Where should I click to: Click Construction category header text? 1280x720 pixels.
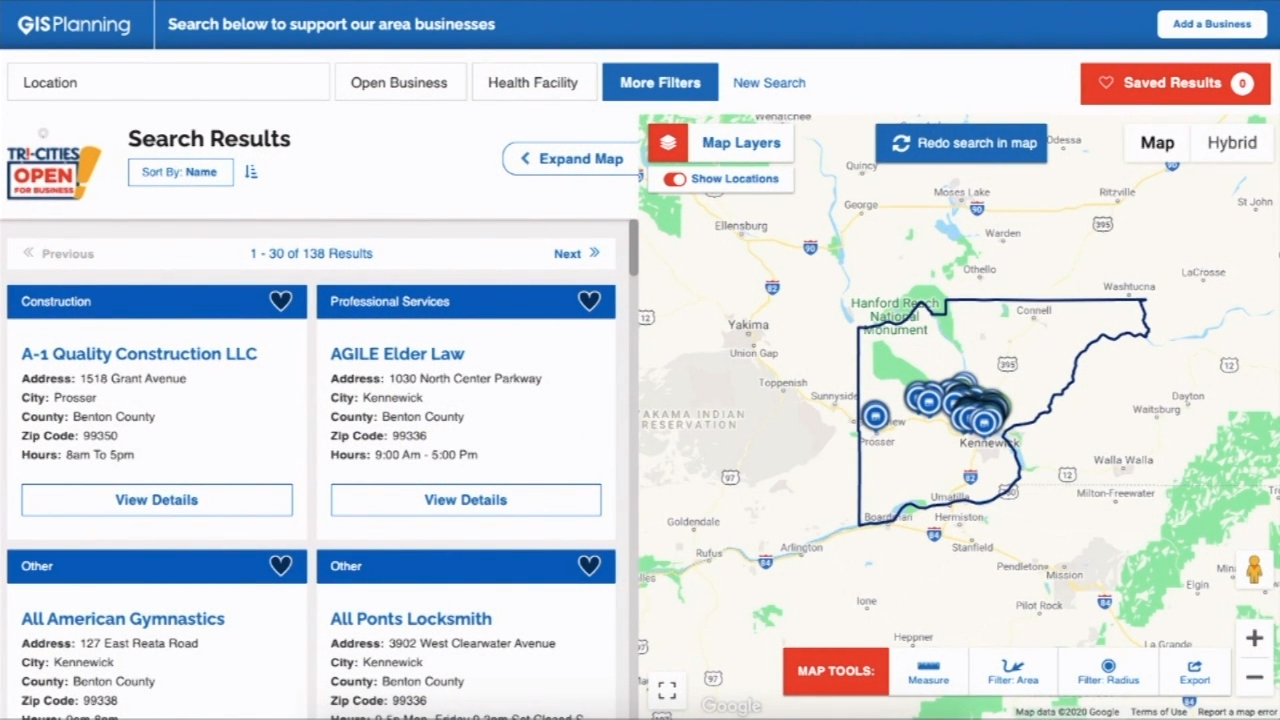point(56,301)
